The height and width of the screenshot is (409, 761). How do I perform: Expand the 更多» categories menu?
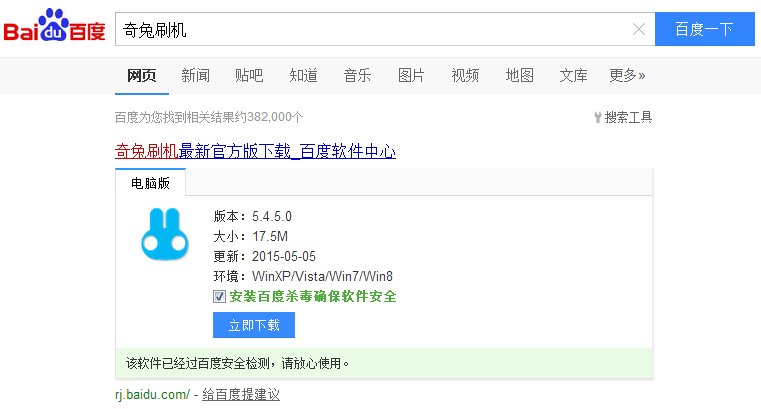[x=627, y=75]
